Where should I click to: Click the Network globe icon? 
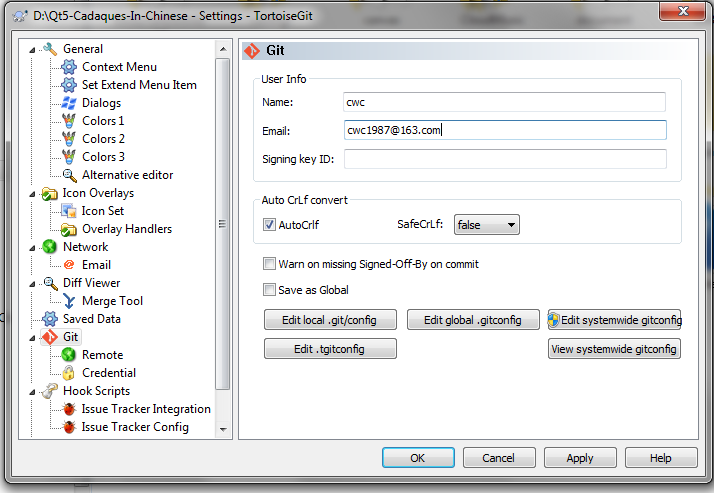[x=49, y=247]
